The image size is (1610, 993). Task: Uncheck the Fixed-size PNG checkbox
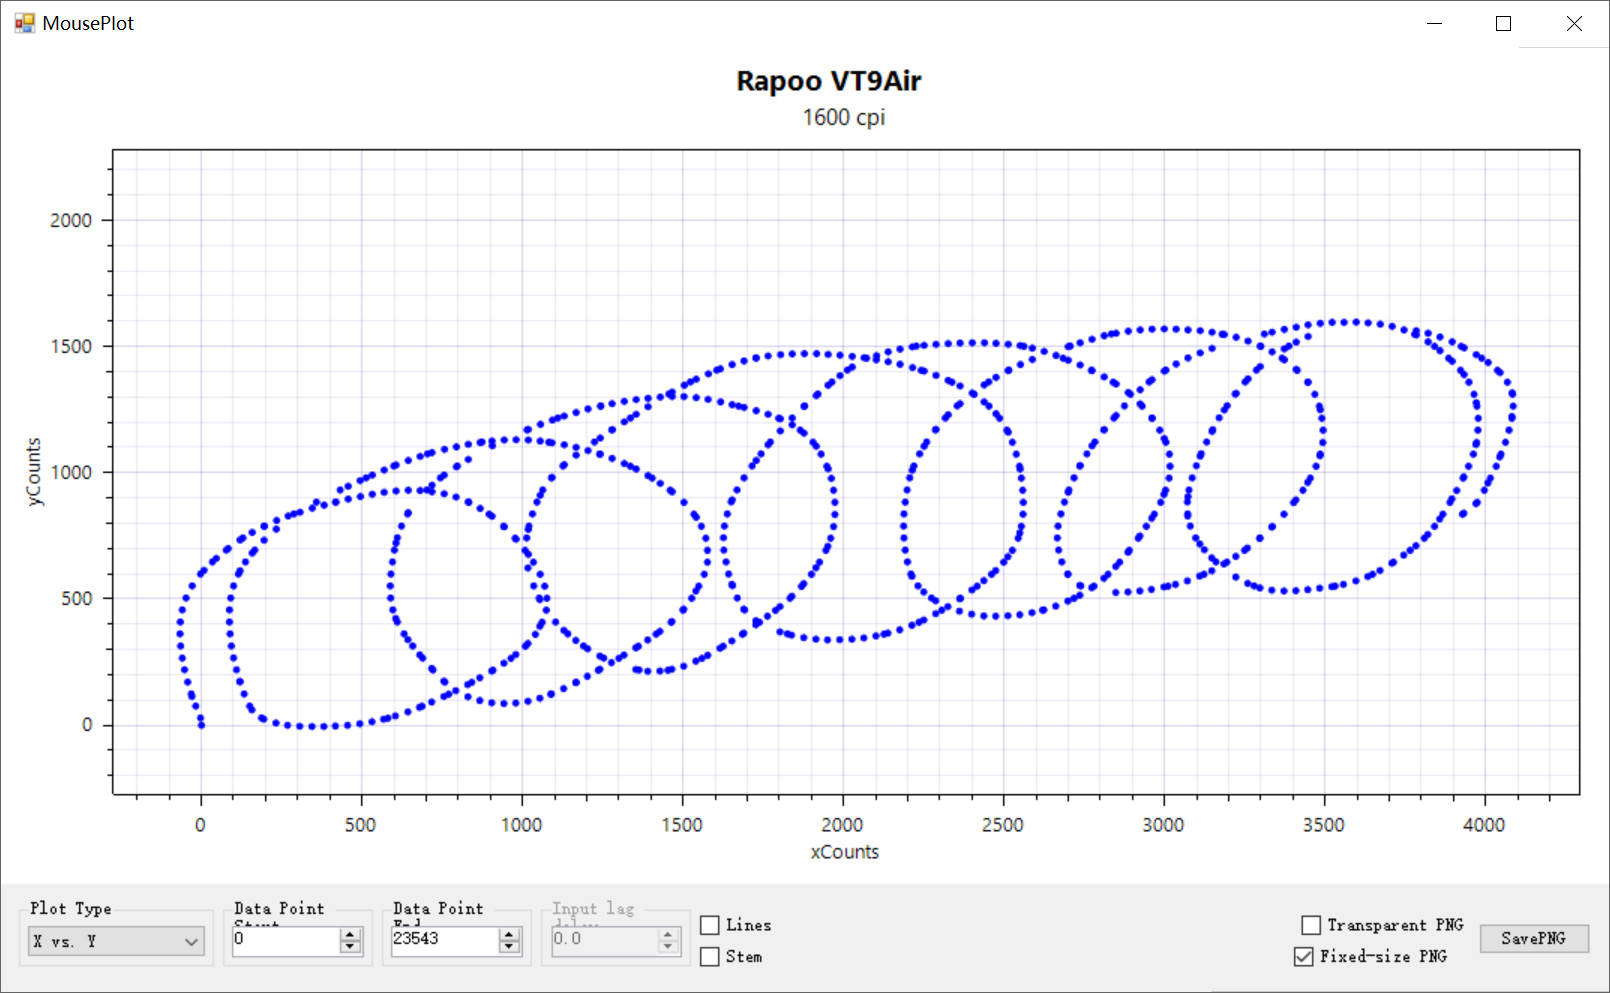pos(1303,957)
